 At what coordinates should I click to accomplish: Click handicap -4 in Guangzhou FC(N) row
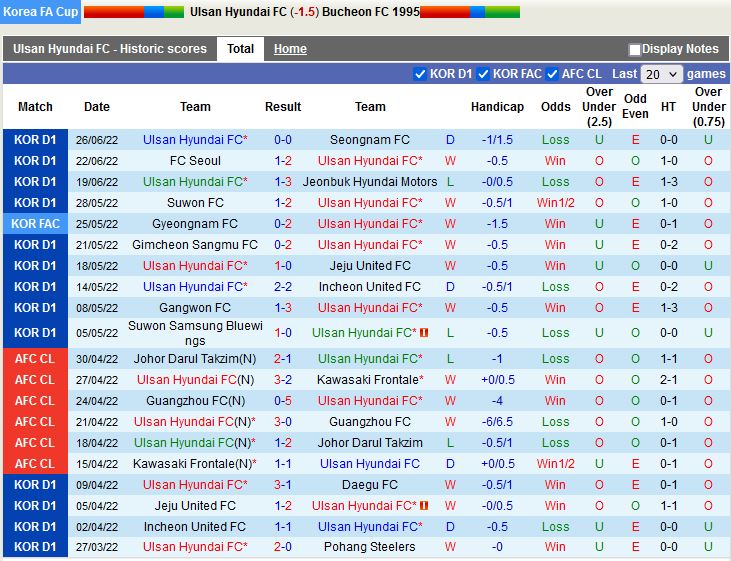point(497,401)
